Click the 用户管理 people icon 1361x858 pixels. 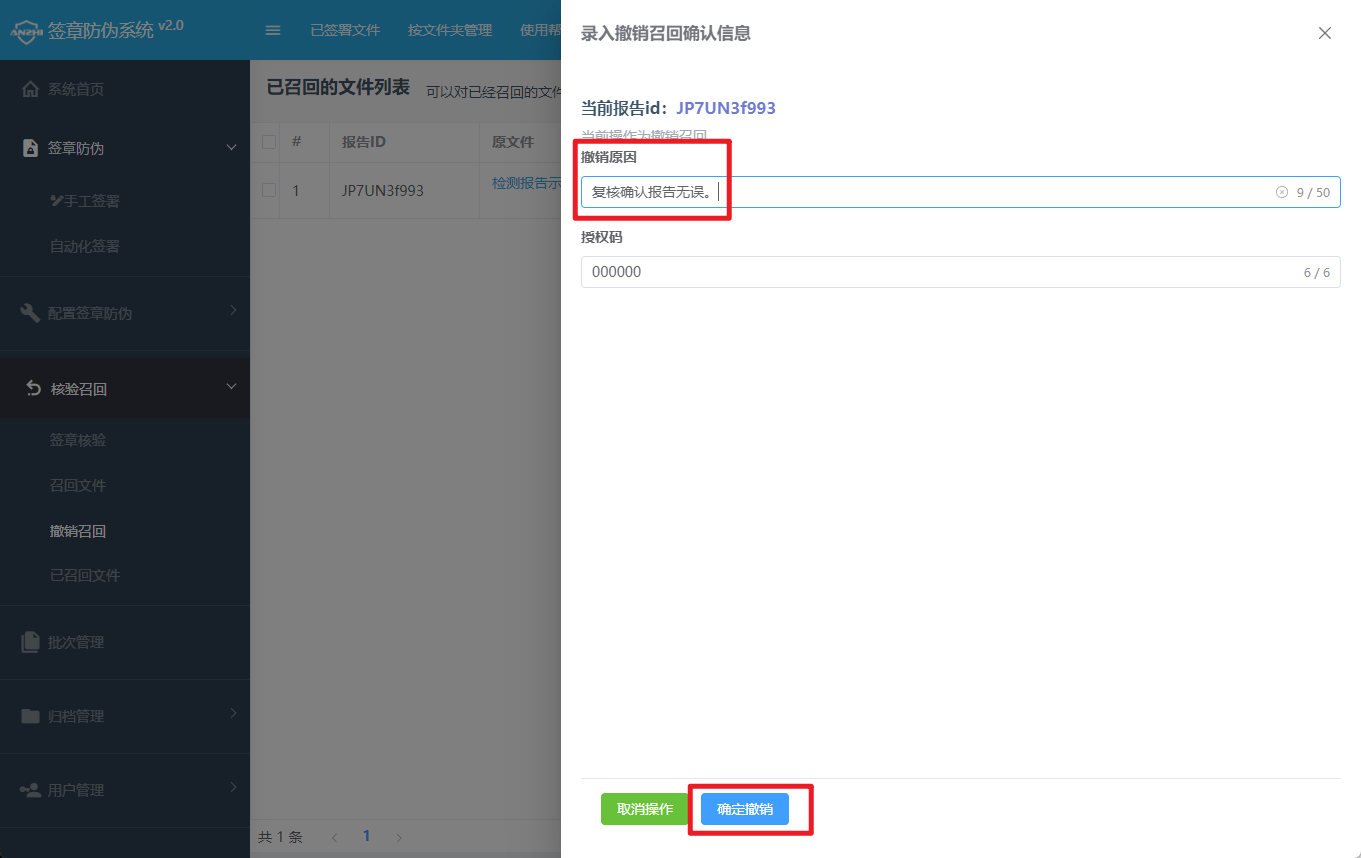click(x=31, y=790)
